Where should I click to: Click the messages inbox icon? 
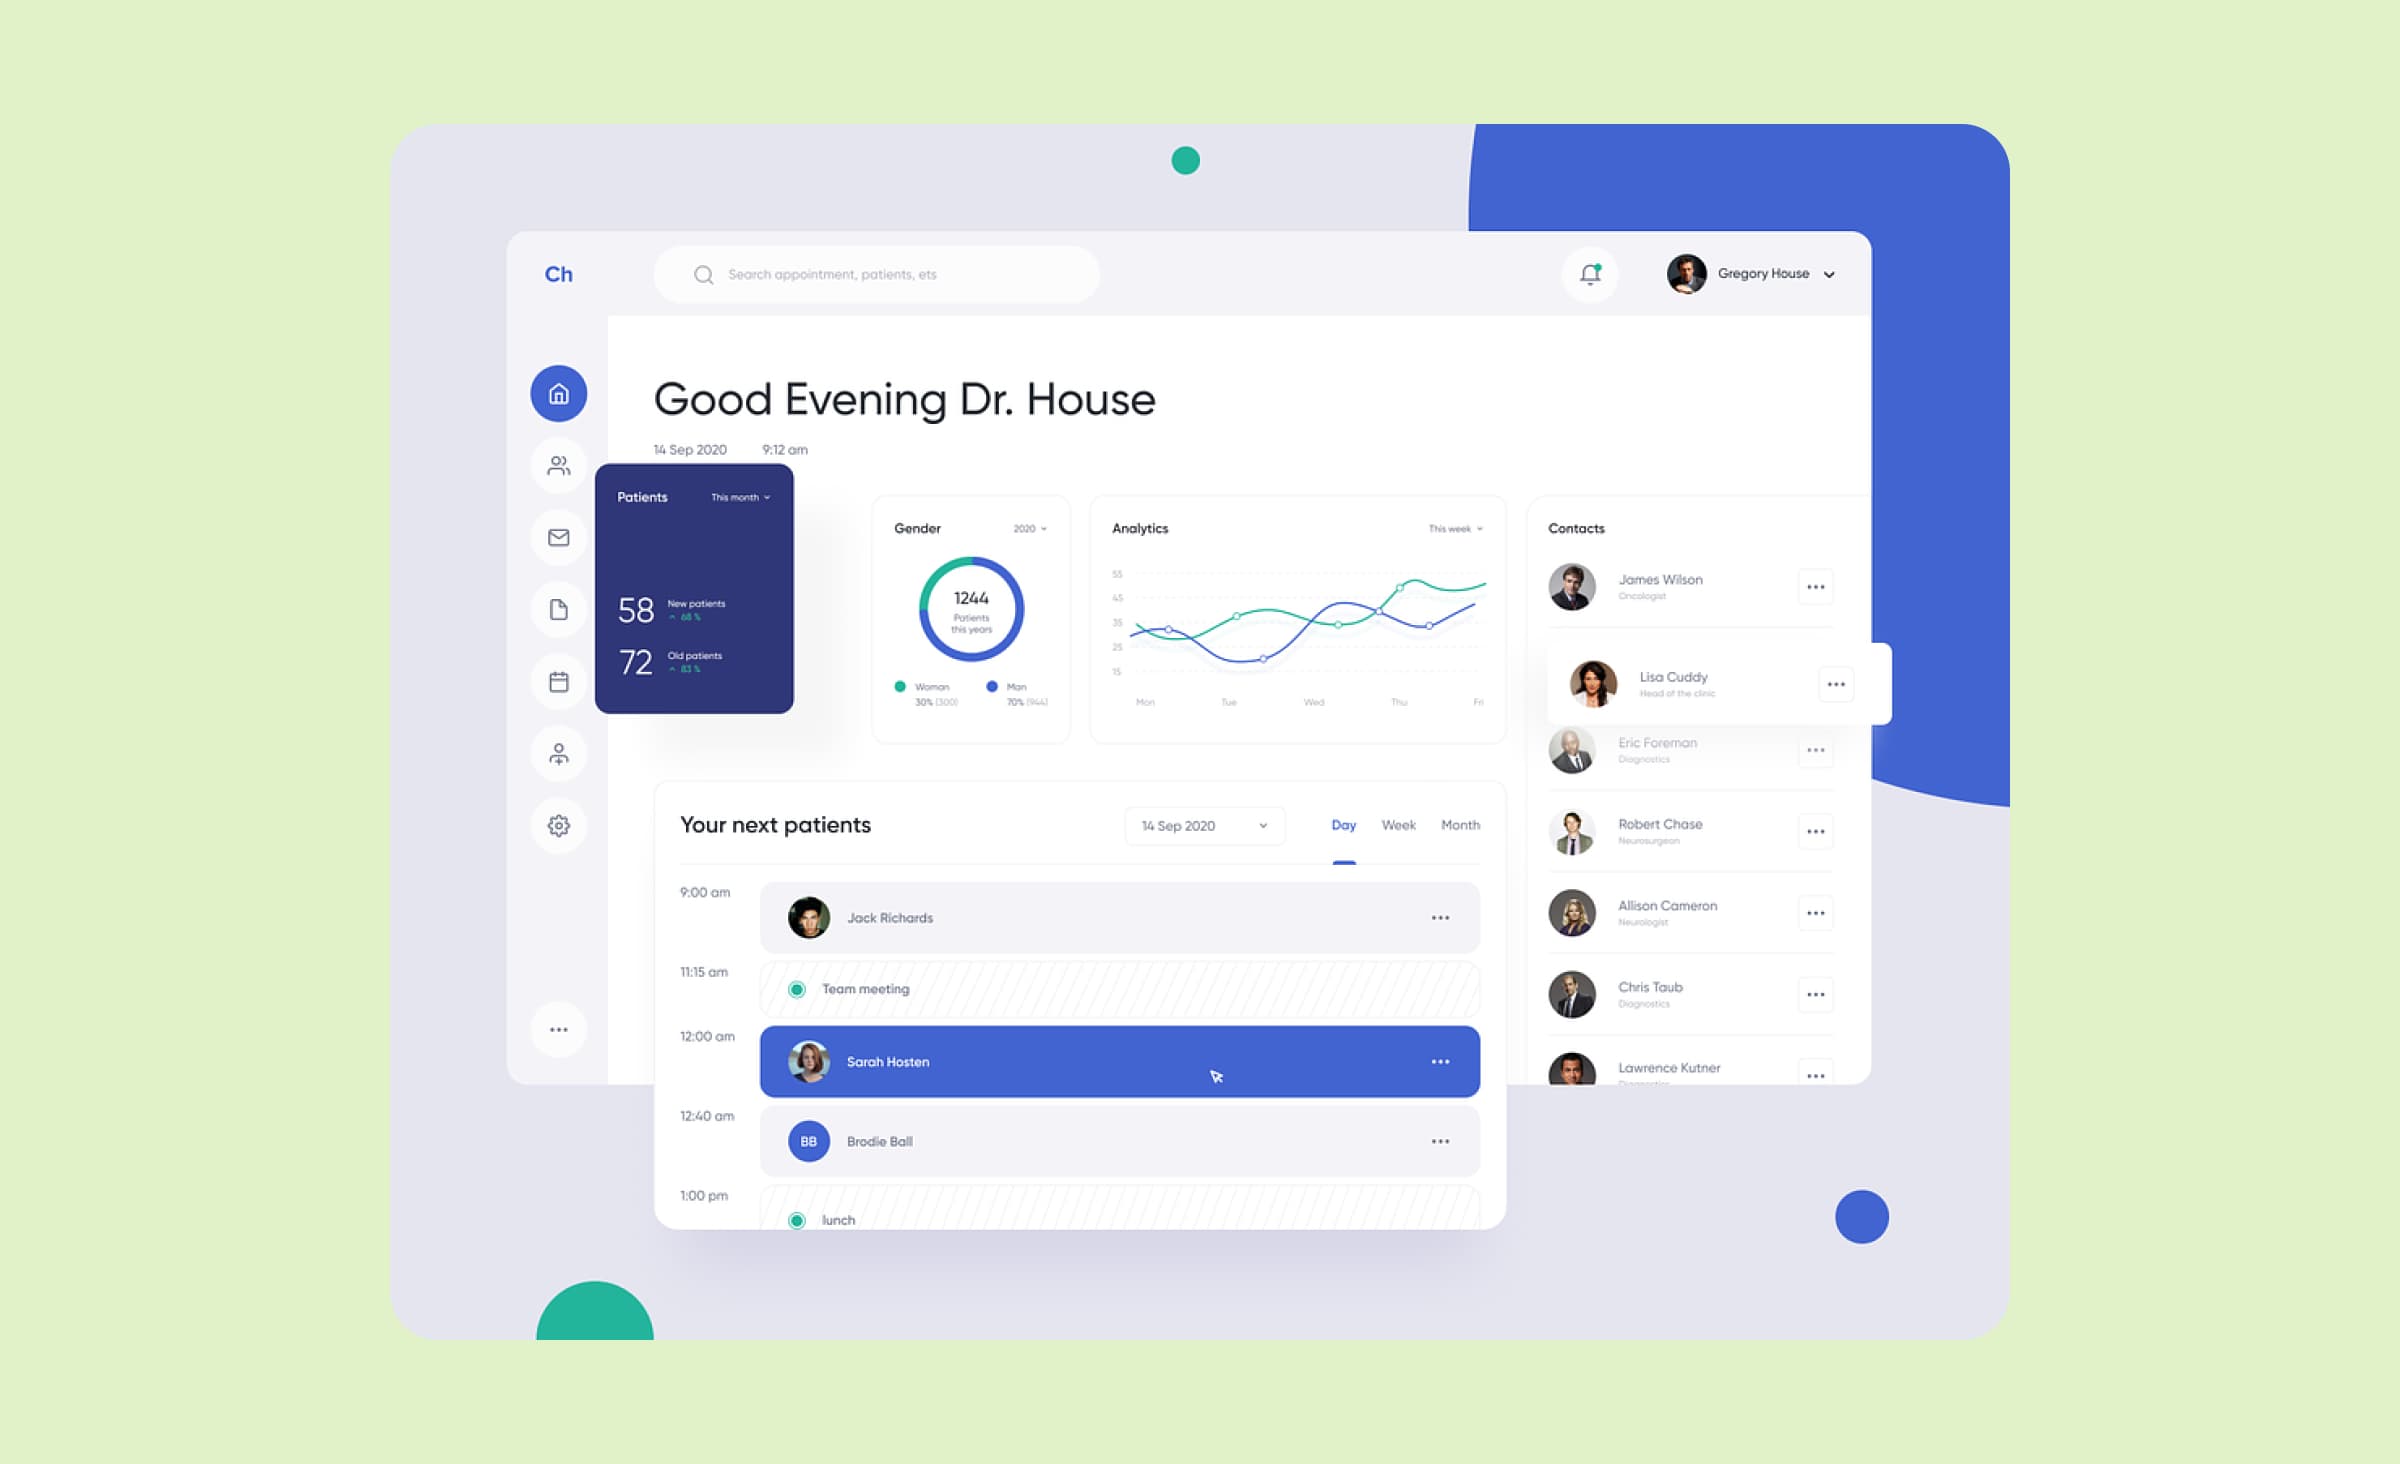tap(559, 537)
